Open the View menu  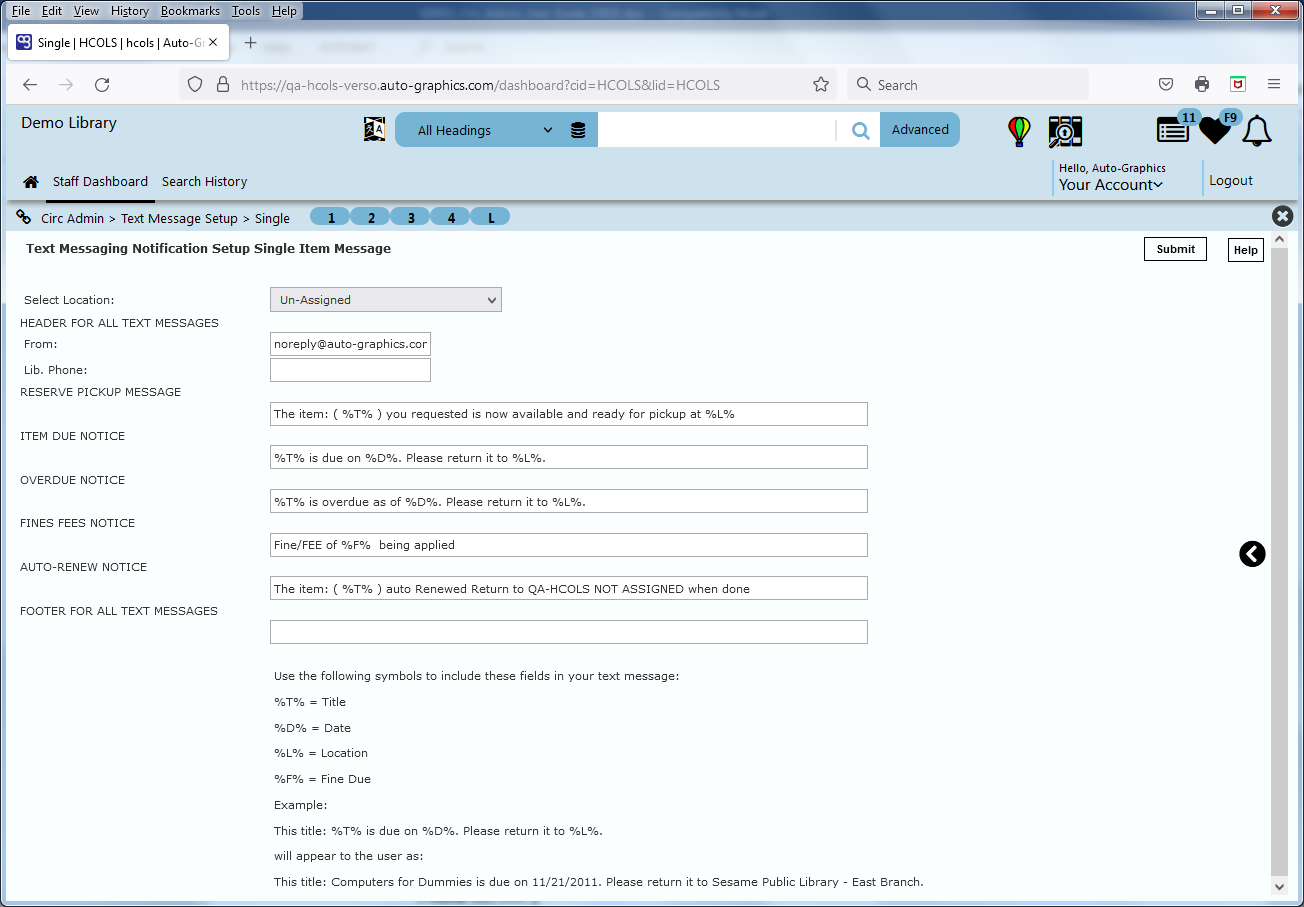(x=87, y=11)
